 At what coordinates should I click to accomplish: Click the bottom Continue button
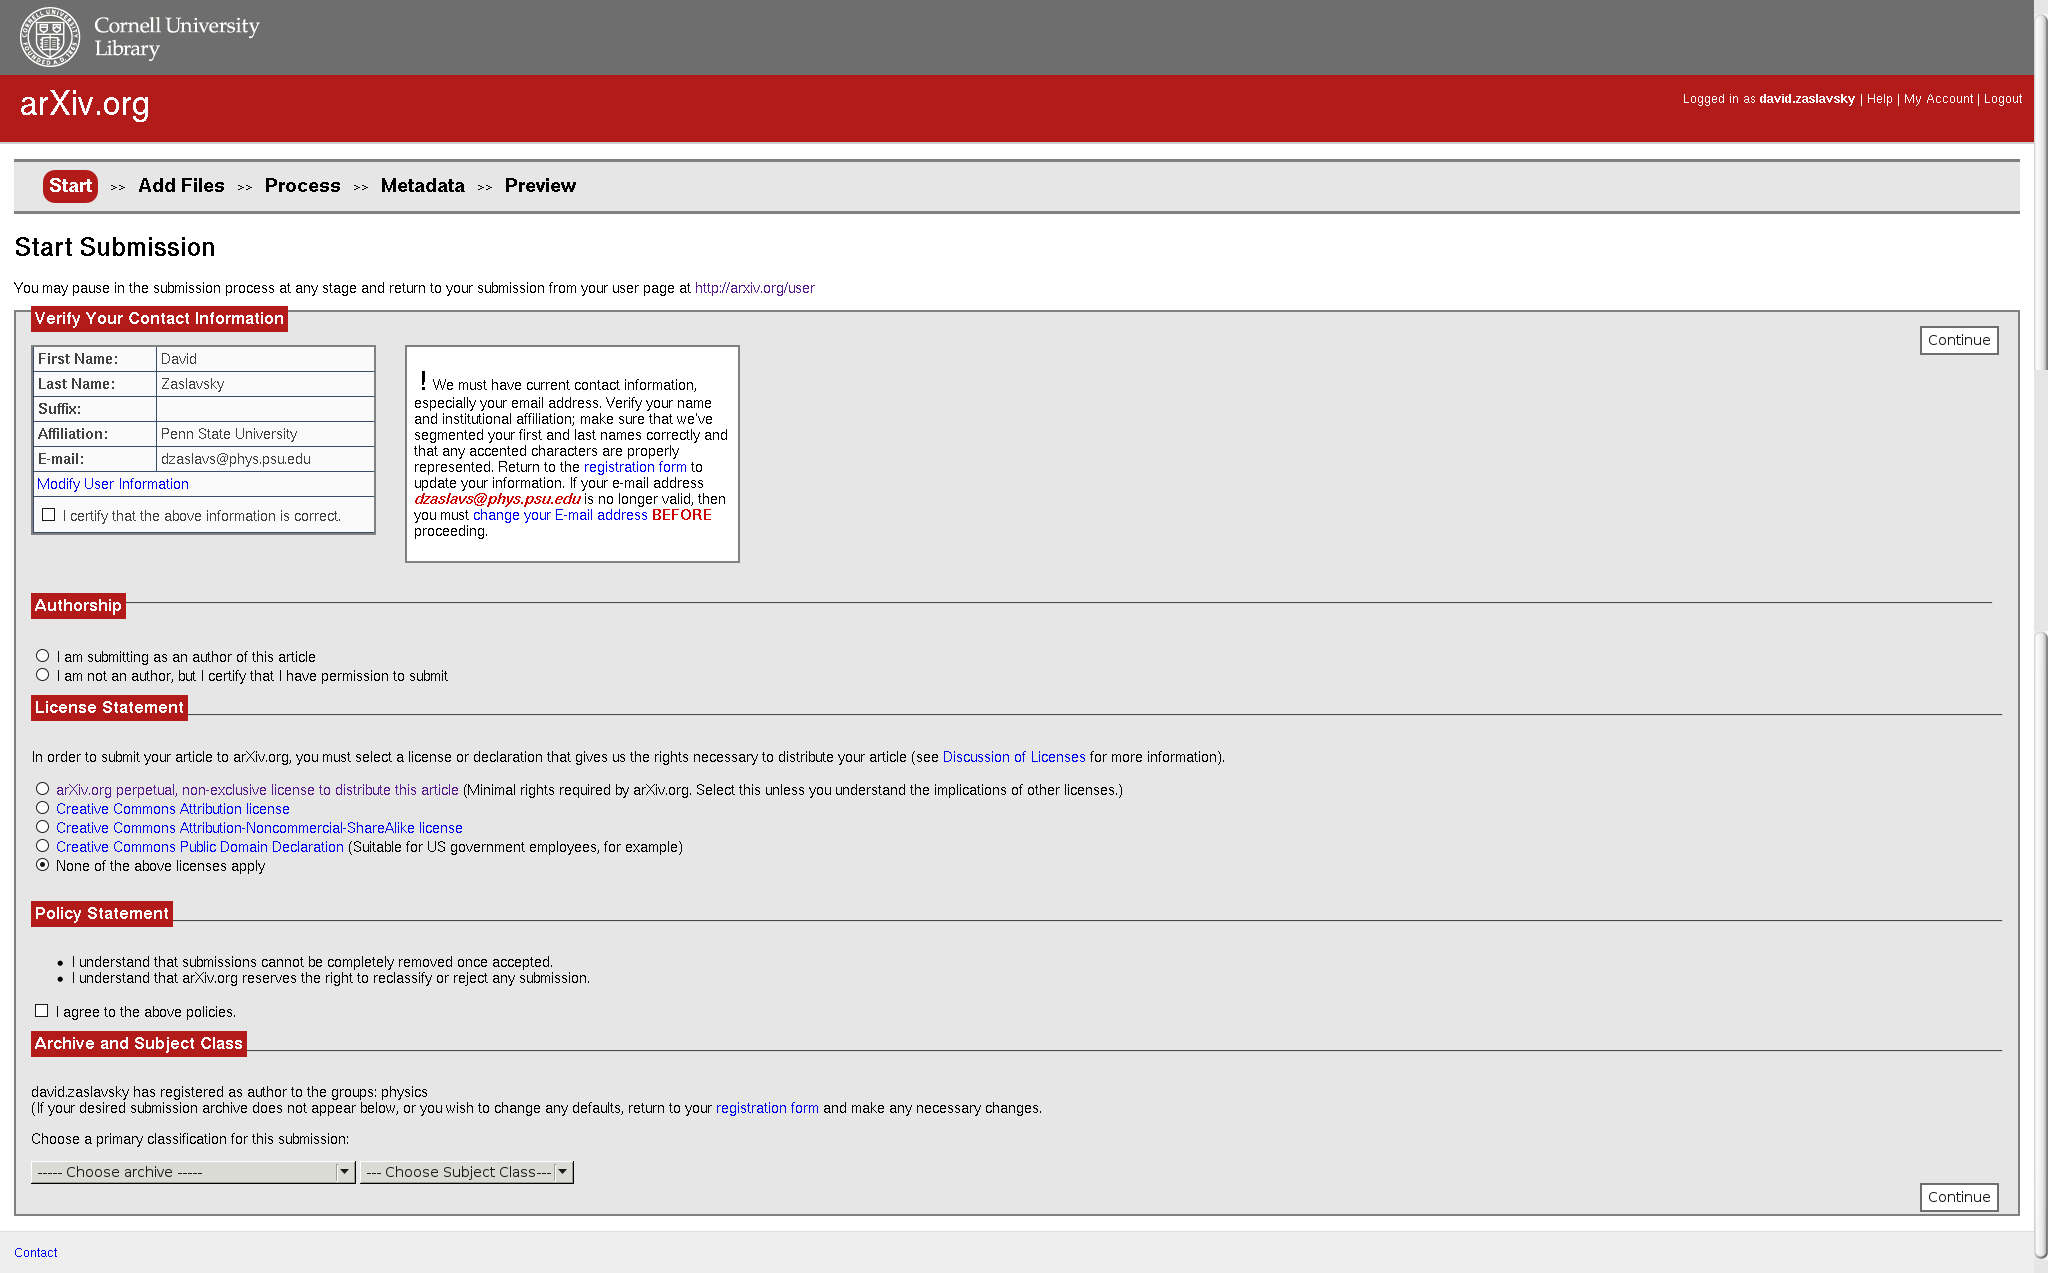(1959, 1197)
